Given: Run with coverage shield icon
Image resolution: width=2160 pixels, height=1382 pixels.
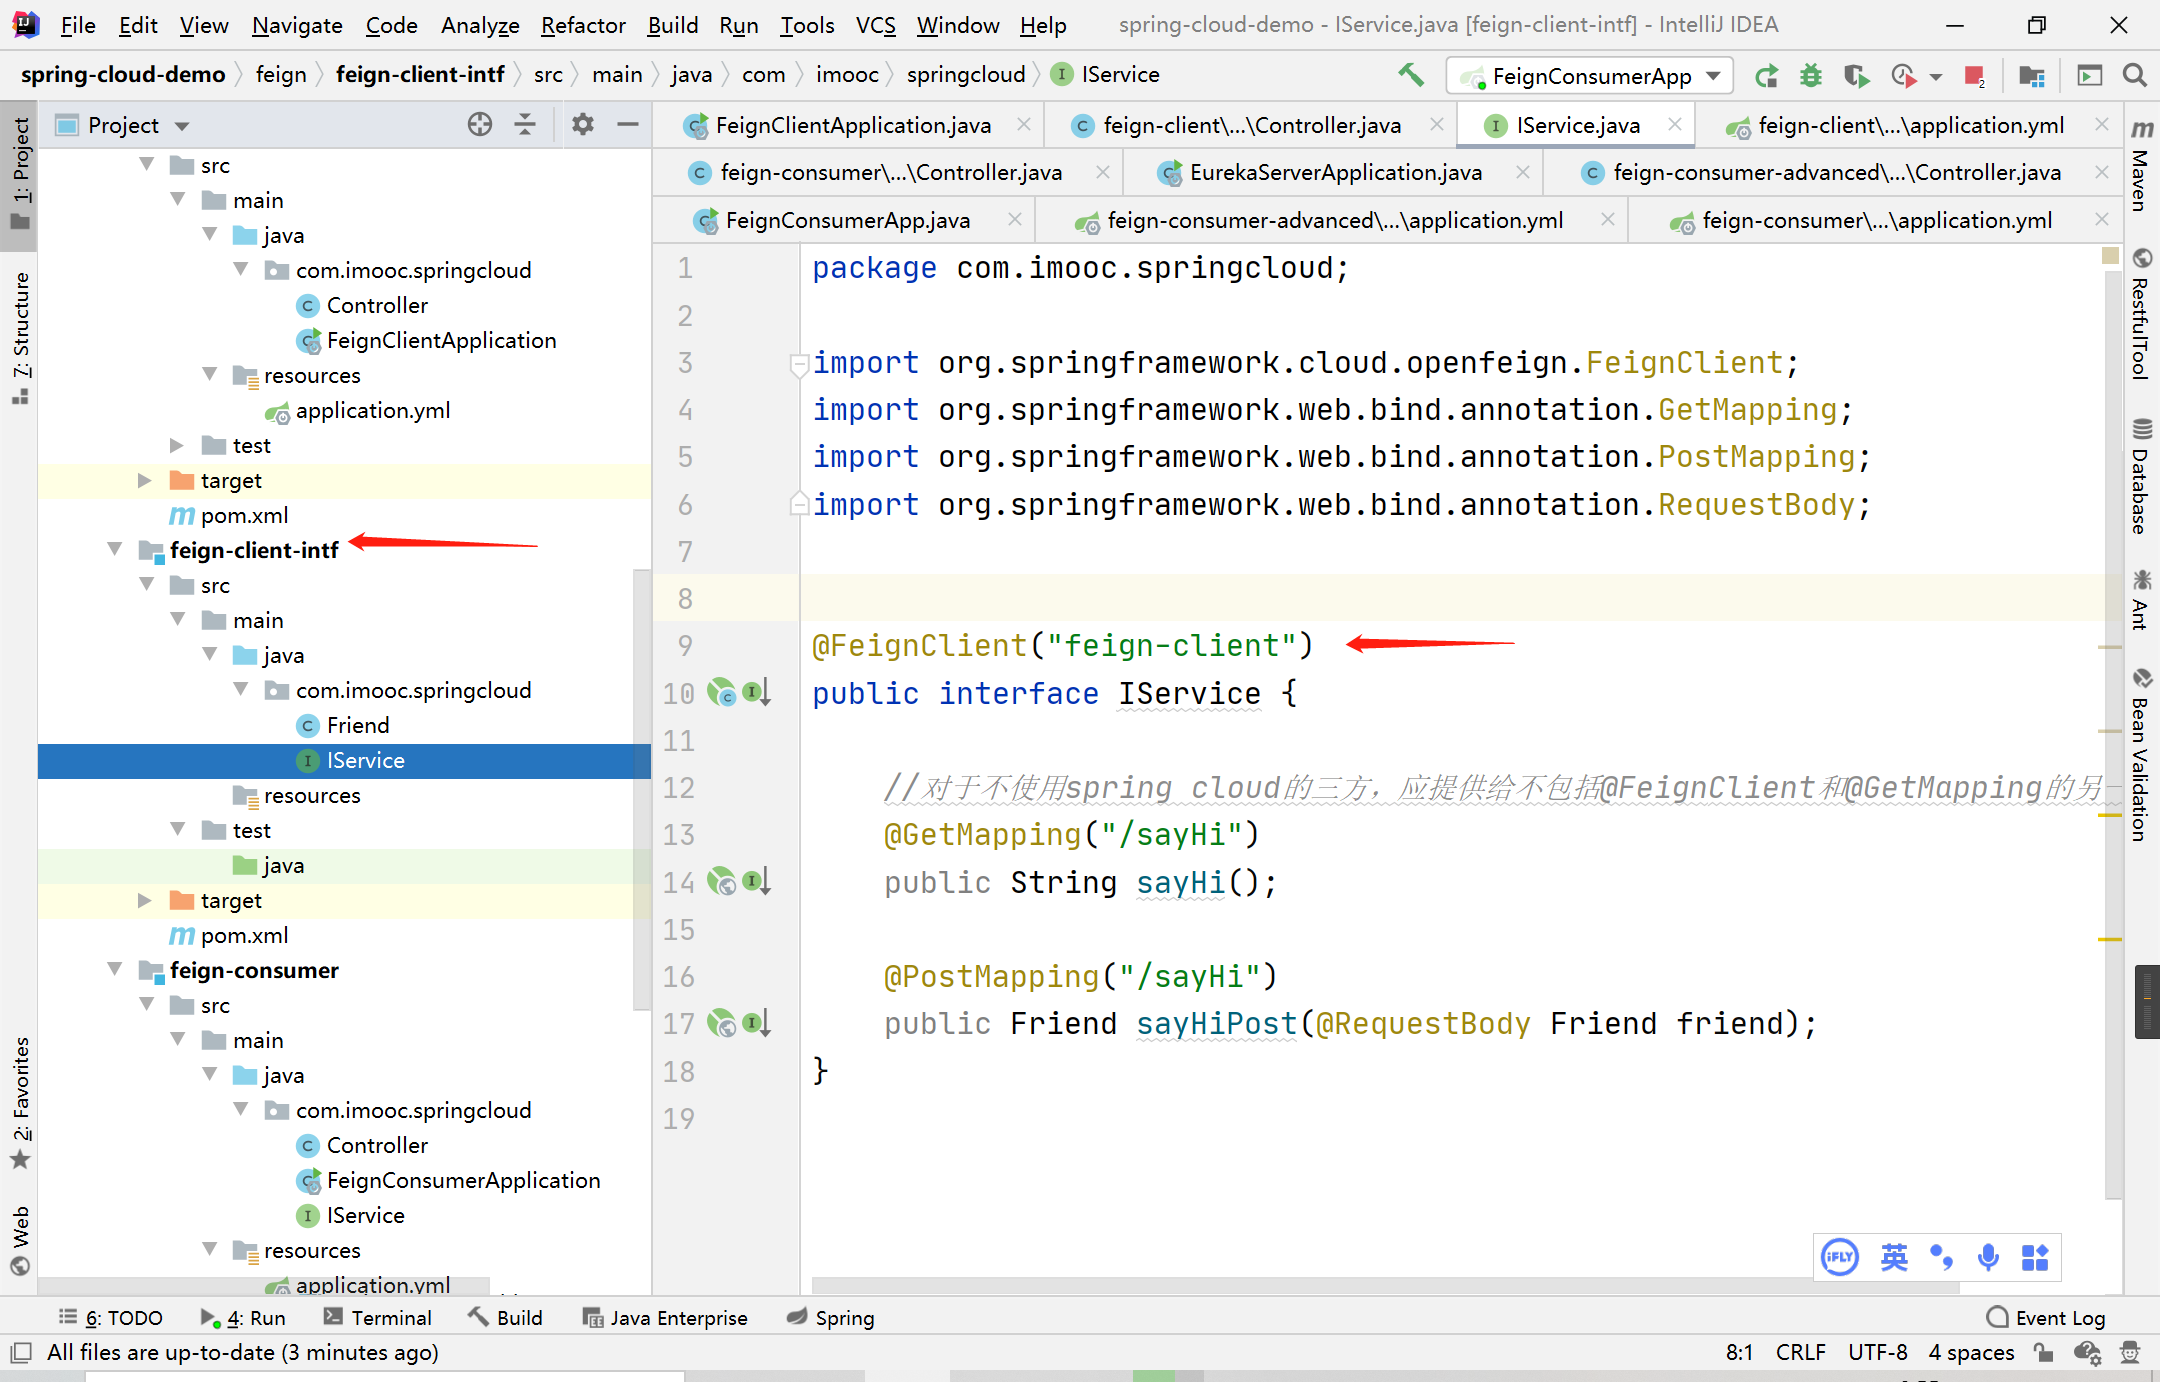Looking at the screenshot, I should click(x=1856, y=76).
